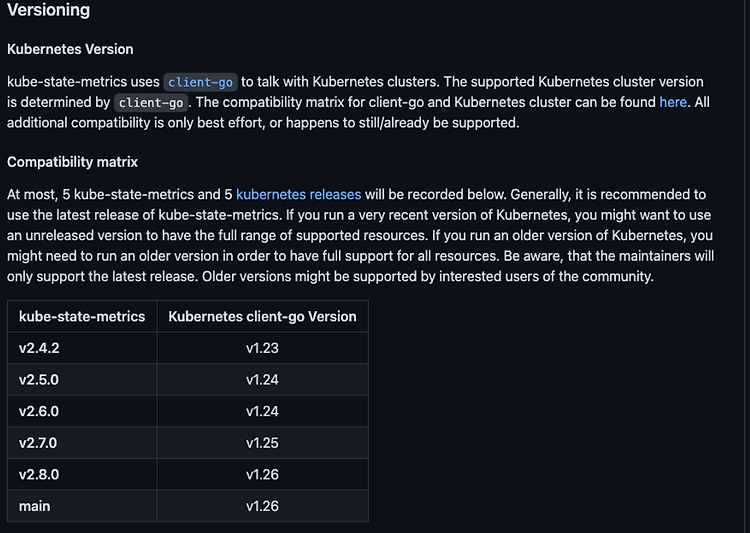Click v1.26 in the main row
The width and height of the screenshot is (750, 533).
click(262, 506)
